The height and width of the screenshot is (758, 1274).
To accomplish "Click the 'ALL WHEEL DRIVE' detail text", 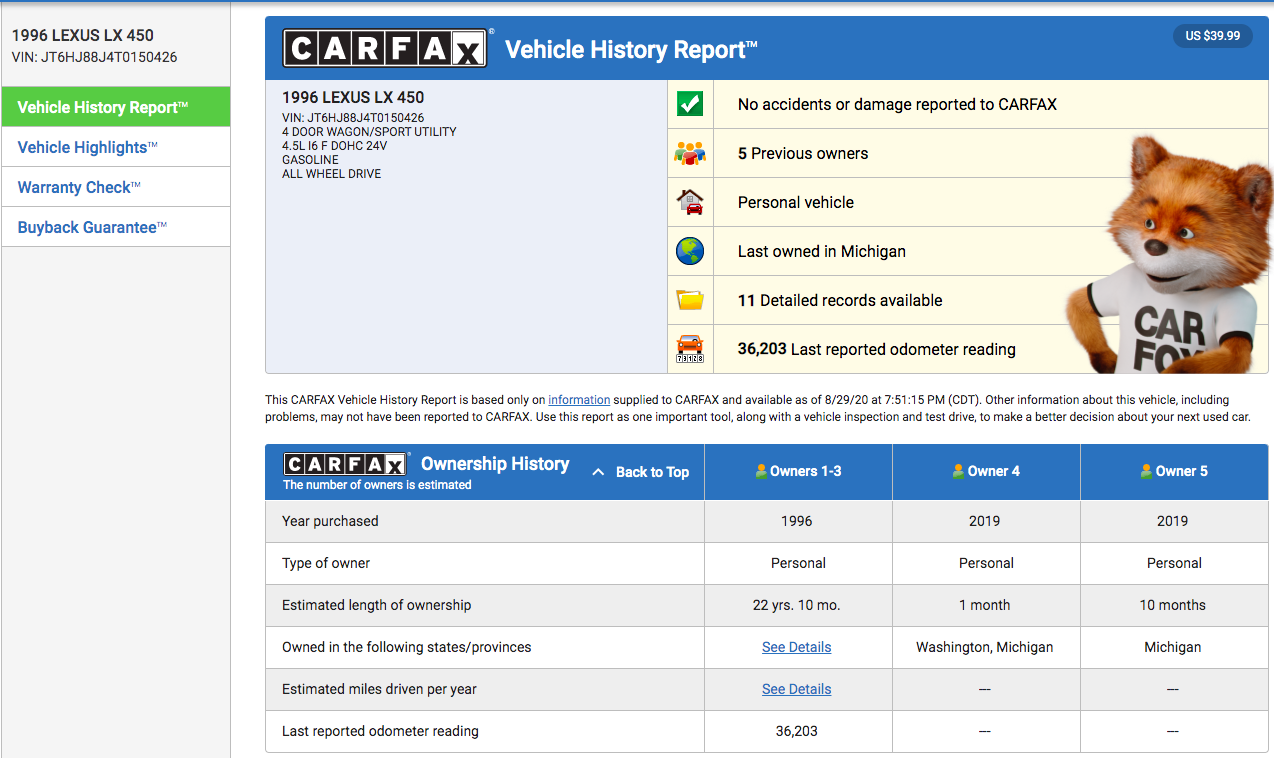I will coord(331,174).
